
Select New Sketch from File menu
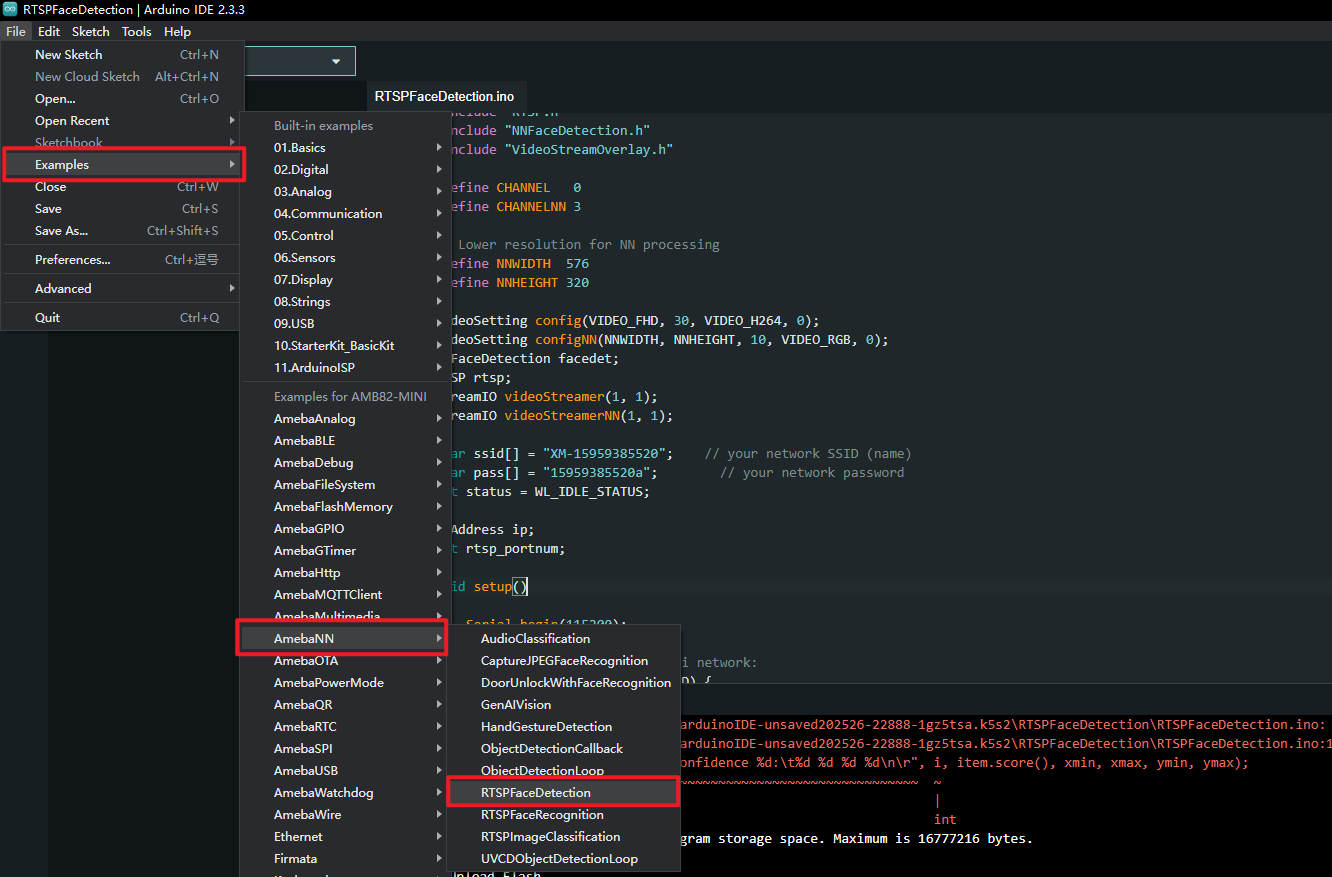tap(123, 55)
